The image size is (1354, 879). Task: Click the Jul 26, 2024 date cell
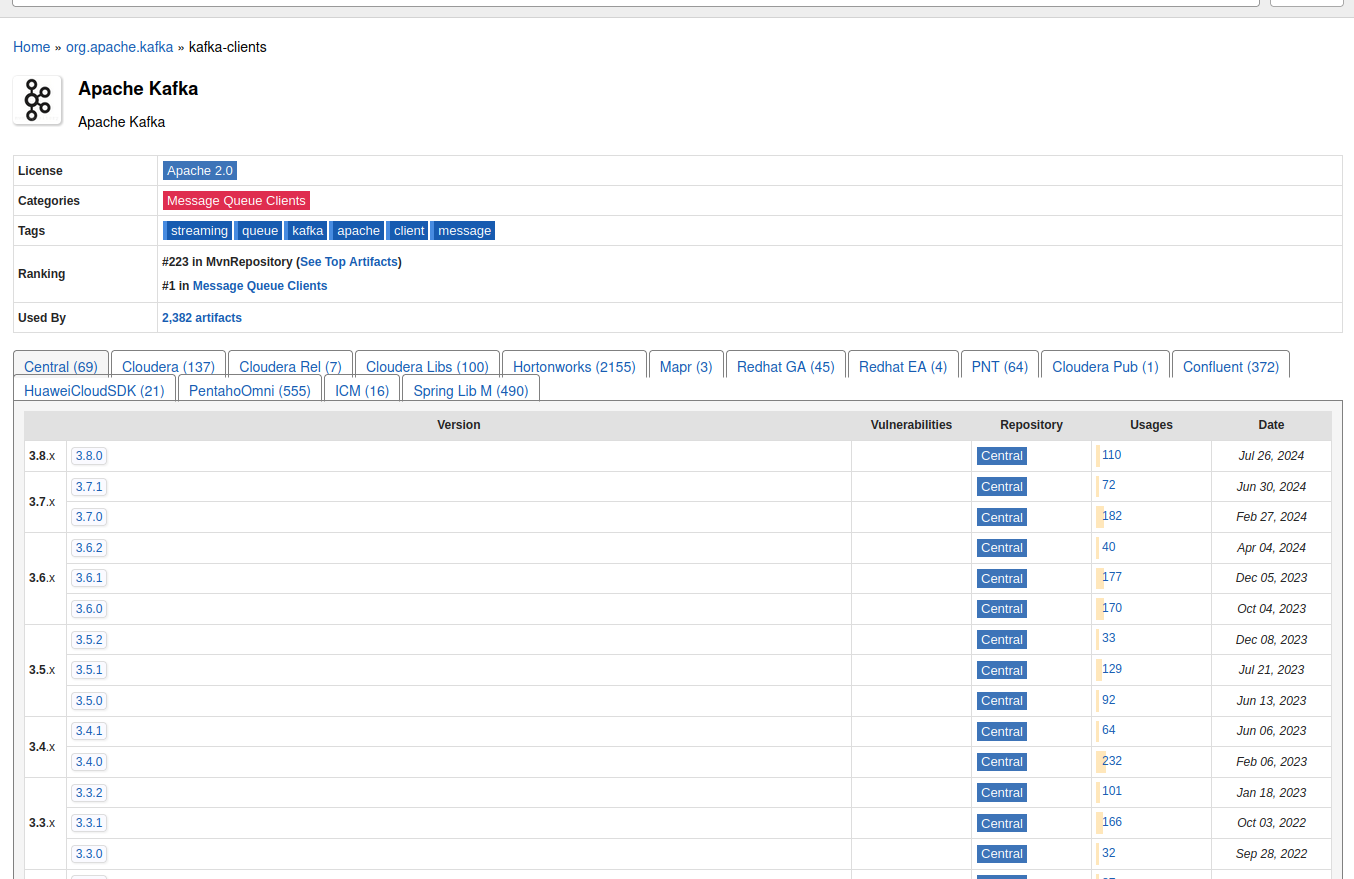(x=1271, y=456)
